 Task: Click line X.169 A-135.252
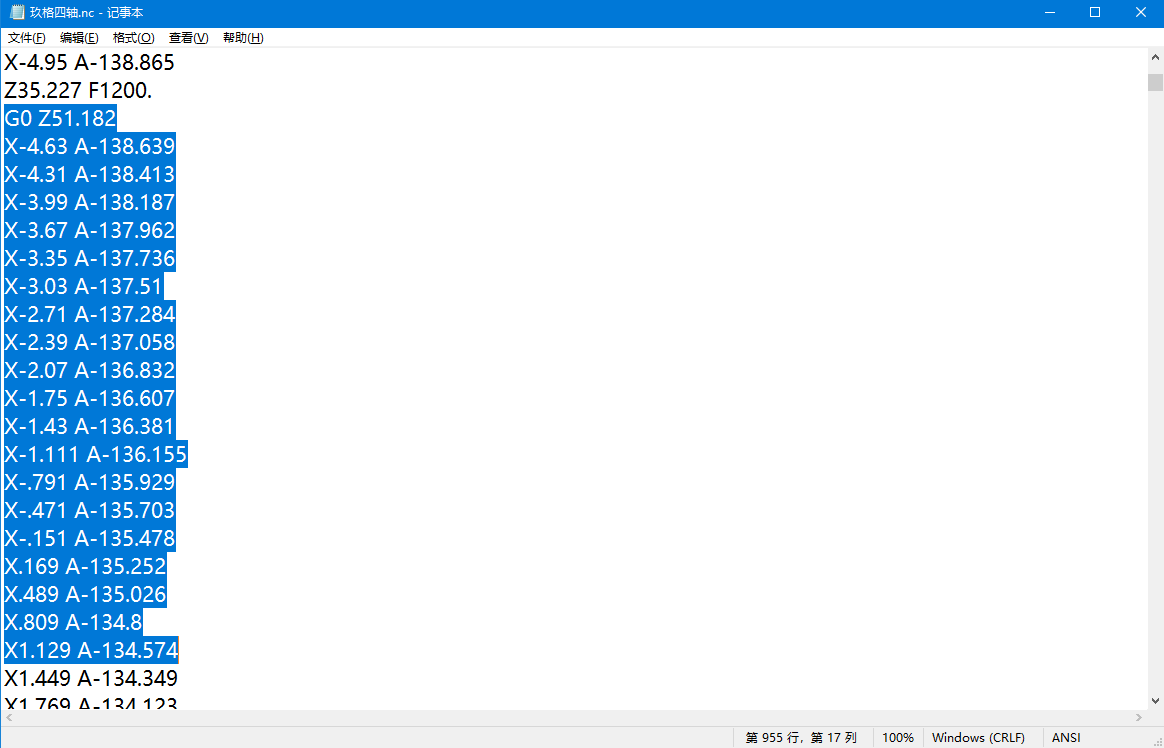coord(85,566)
